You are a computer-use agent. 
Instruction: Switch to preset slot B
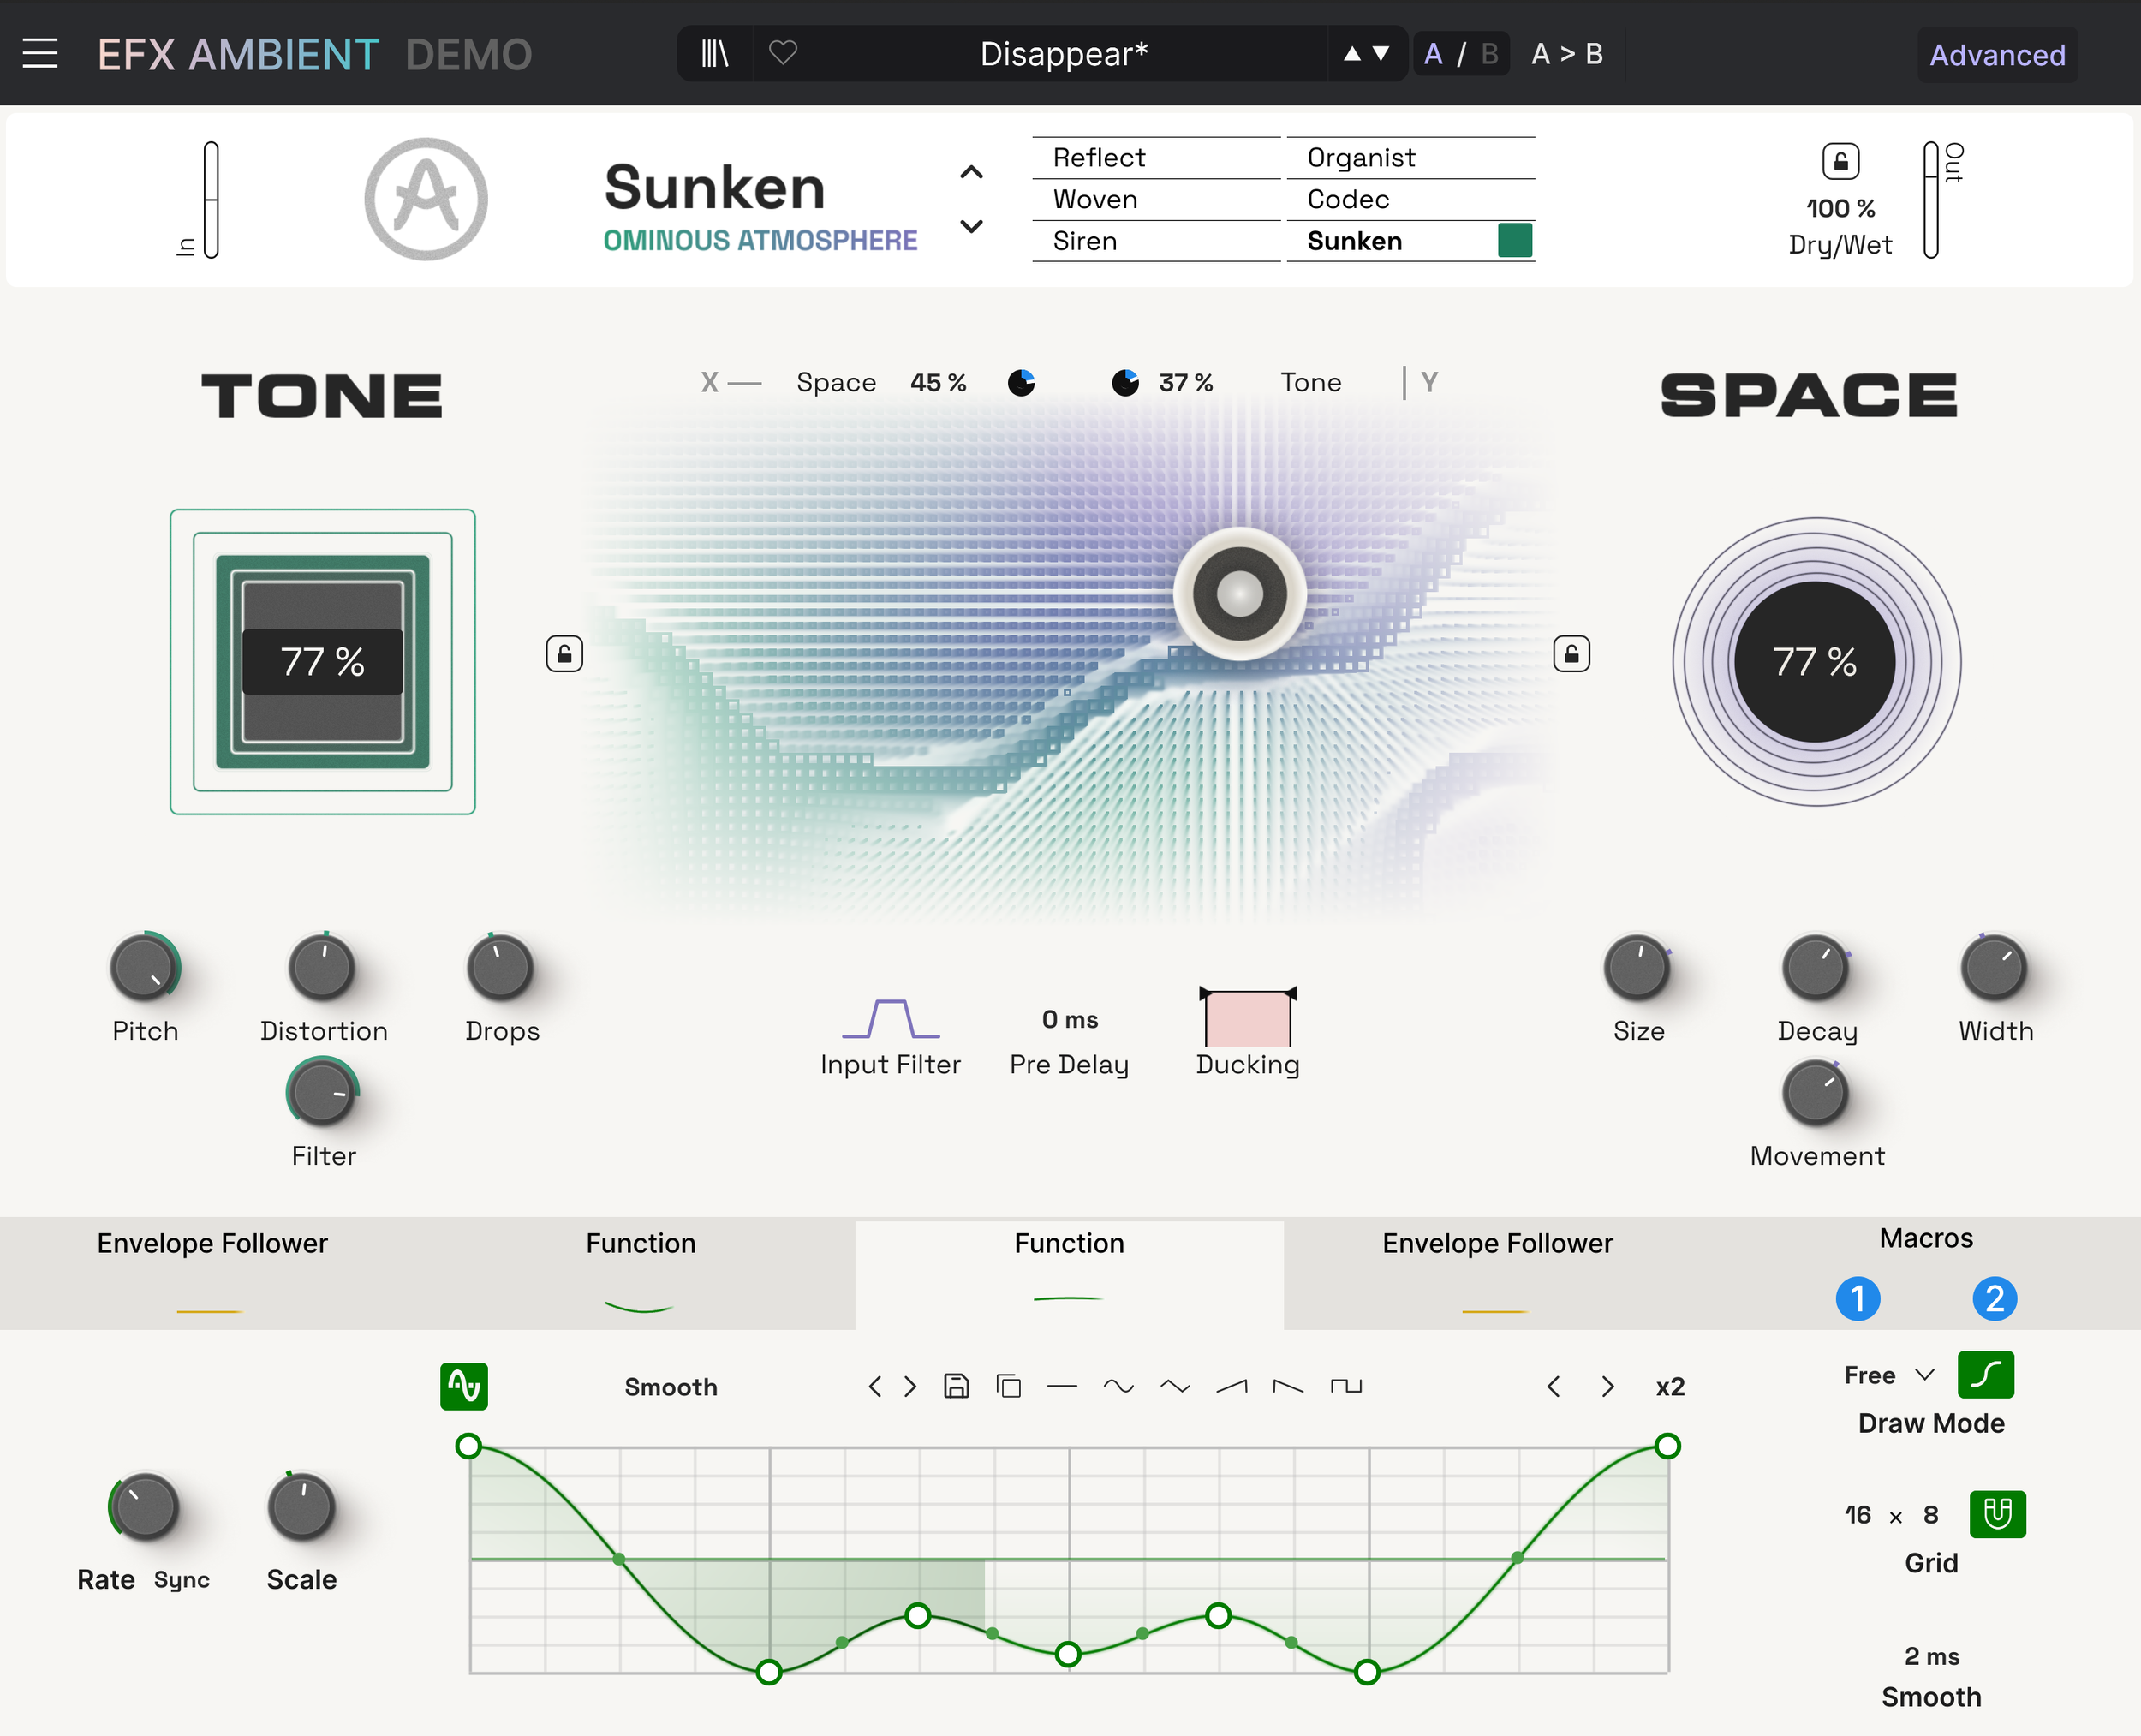1489,54
